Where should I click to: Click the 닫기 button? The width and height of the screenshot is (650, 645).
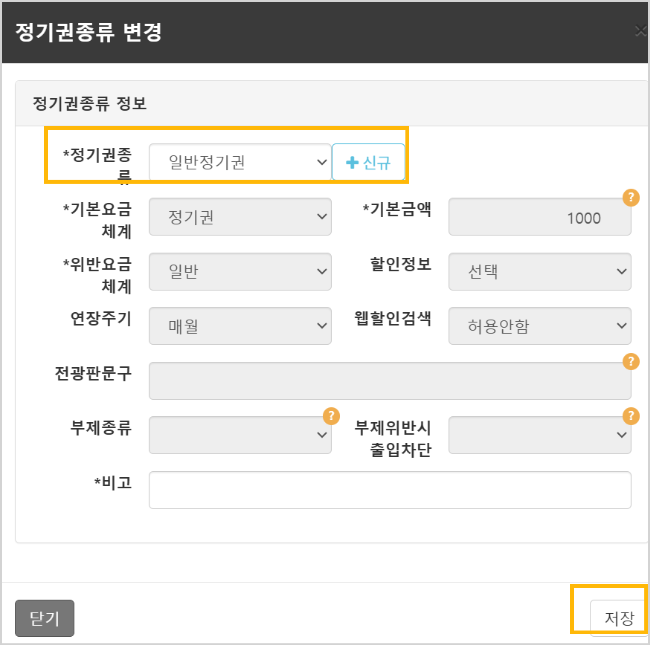(x=44, y=618)
